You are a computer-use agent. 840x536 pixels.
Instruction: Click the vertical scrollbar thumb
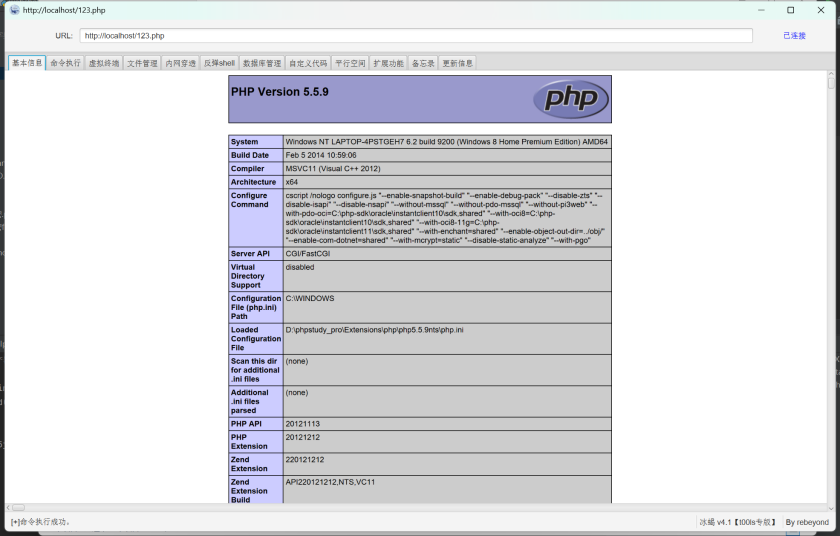point(831,83)
